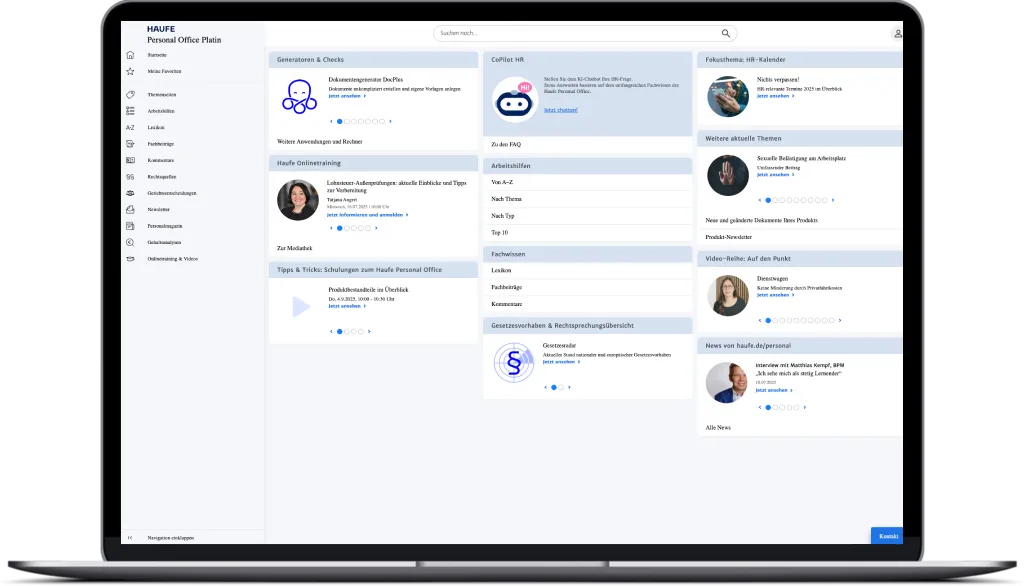Click Tatjana Angert's portrait thumbnail
The image size is (1024, 586).
click(x=298, y=200)
